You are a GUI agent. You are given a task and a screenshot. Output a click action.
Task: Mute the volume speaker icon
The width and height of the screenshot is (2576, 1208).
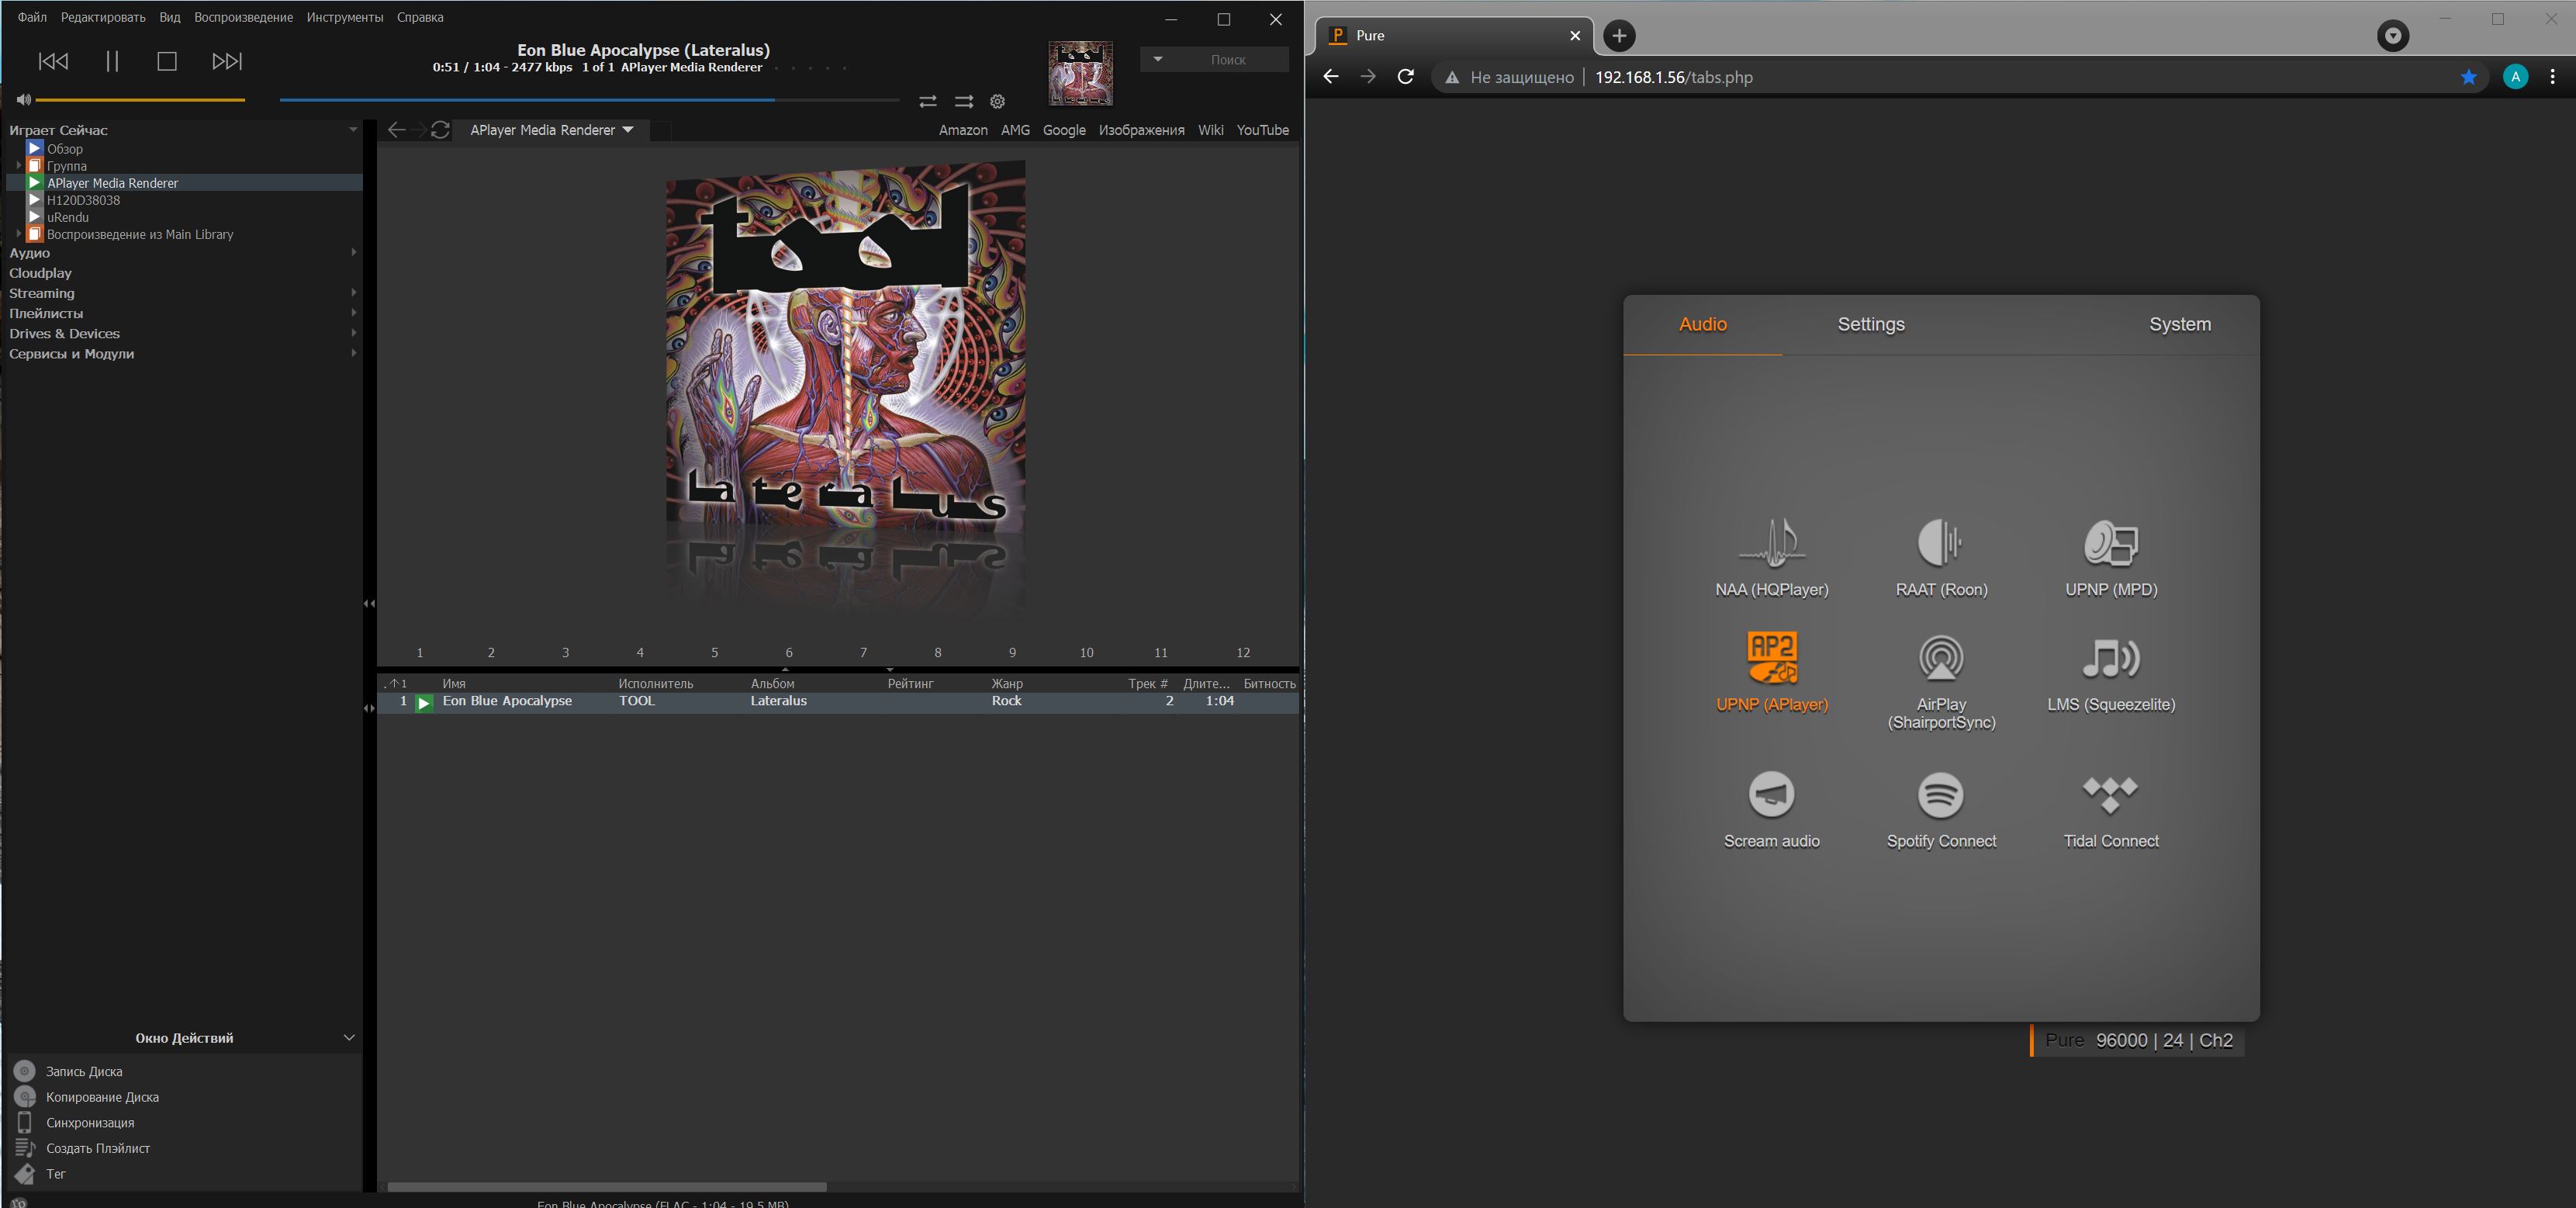(23, 100)
